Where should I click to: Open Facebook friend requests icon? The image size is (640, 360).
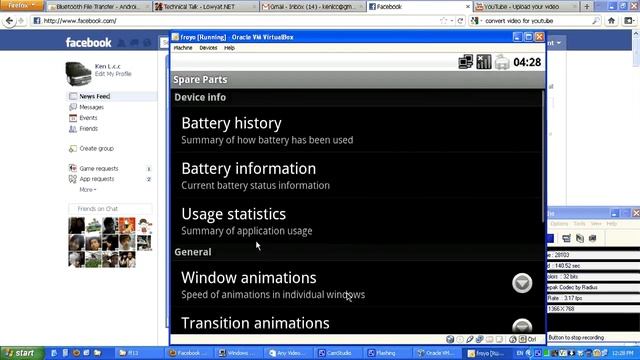[122, 42]
